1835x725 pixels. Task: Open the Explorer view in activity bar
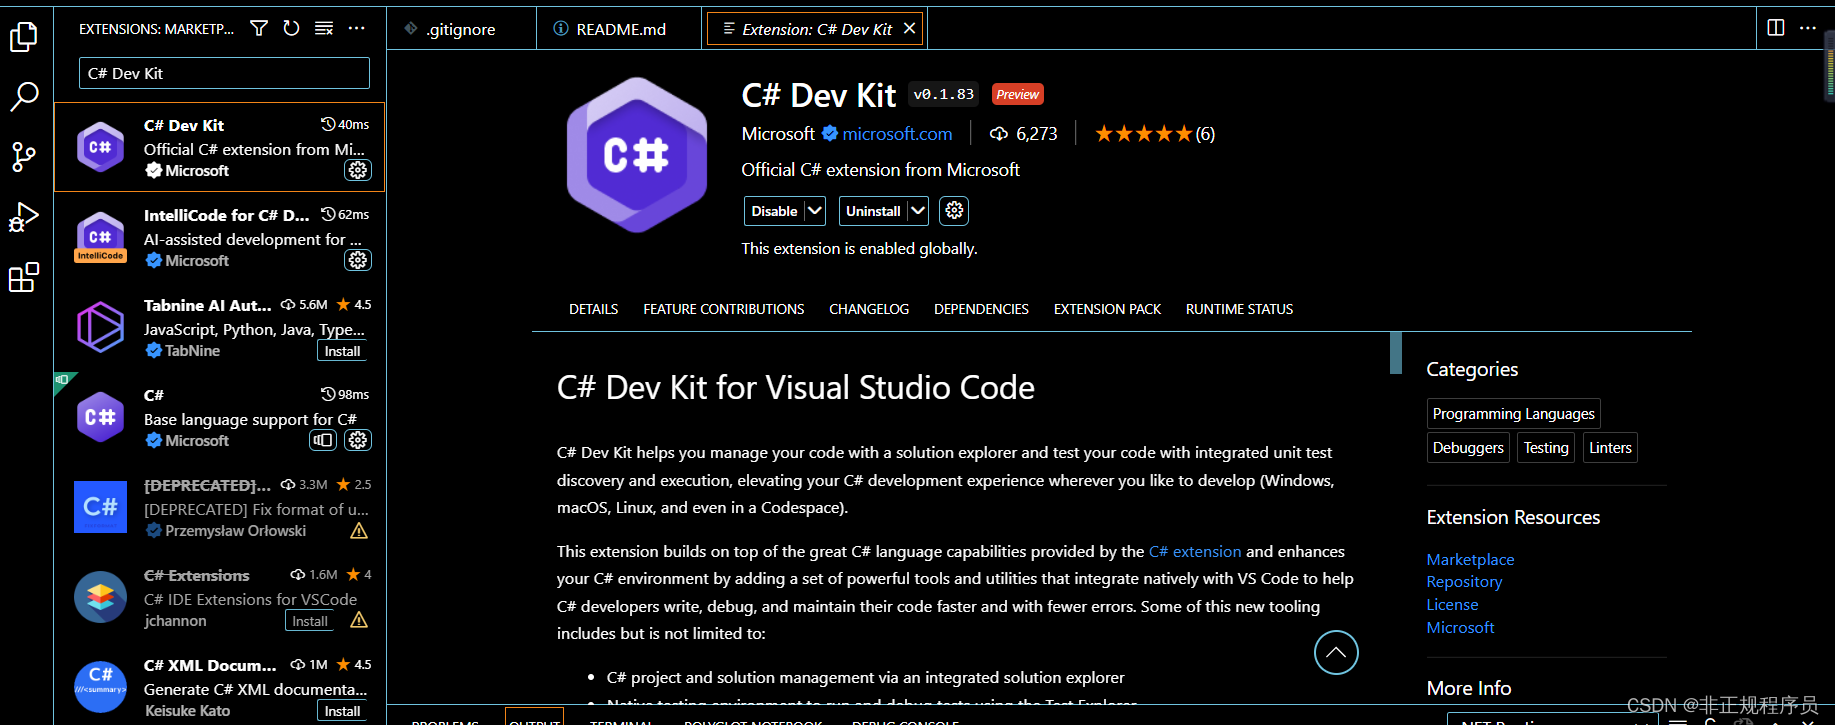click(x=23, y=38)
